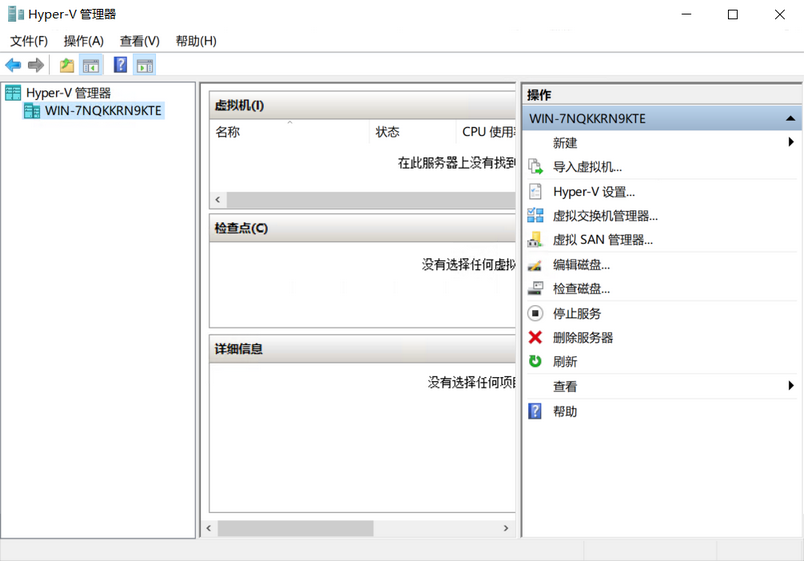
Task: Open the 帮助(H) menu
Action: [x=196, y=41]
